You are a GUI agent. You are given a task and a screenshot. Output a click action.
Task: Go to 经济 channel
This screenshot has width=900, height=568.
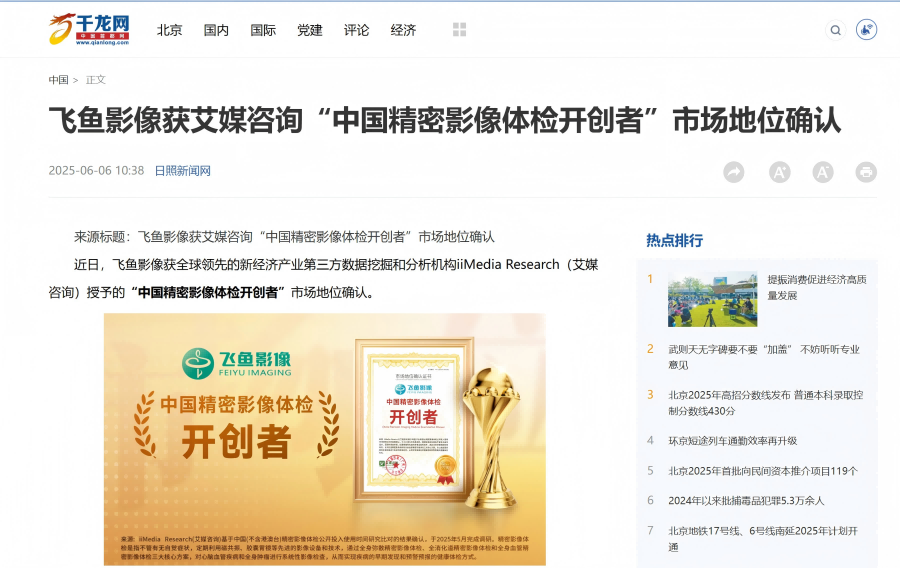point(403,30)
